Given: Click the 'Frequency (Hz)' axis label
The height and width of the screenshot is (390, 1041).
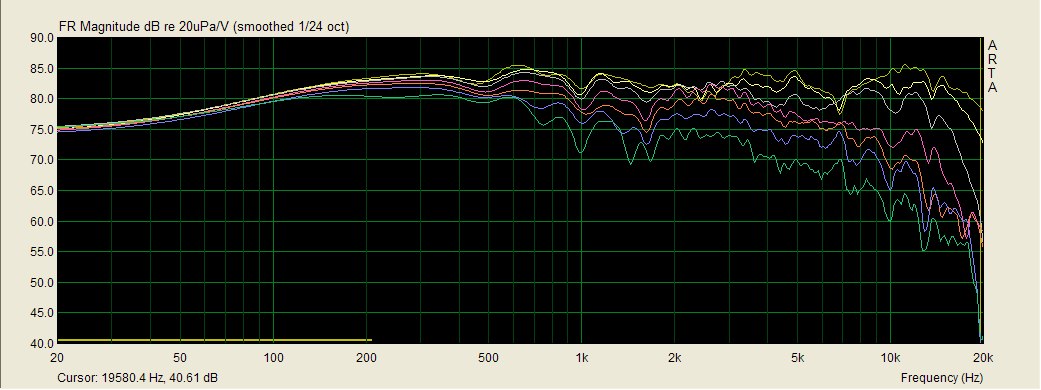Looking at the screenshot, I should click(x=941, y=378).
